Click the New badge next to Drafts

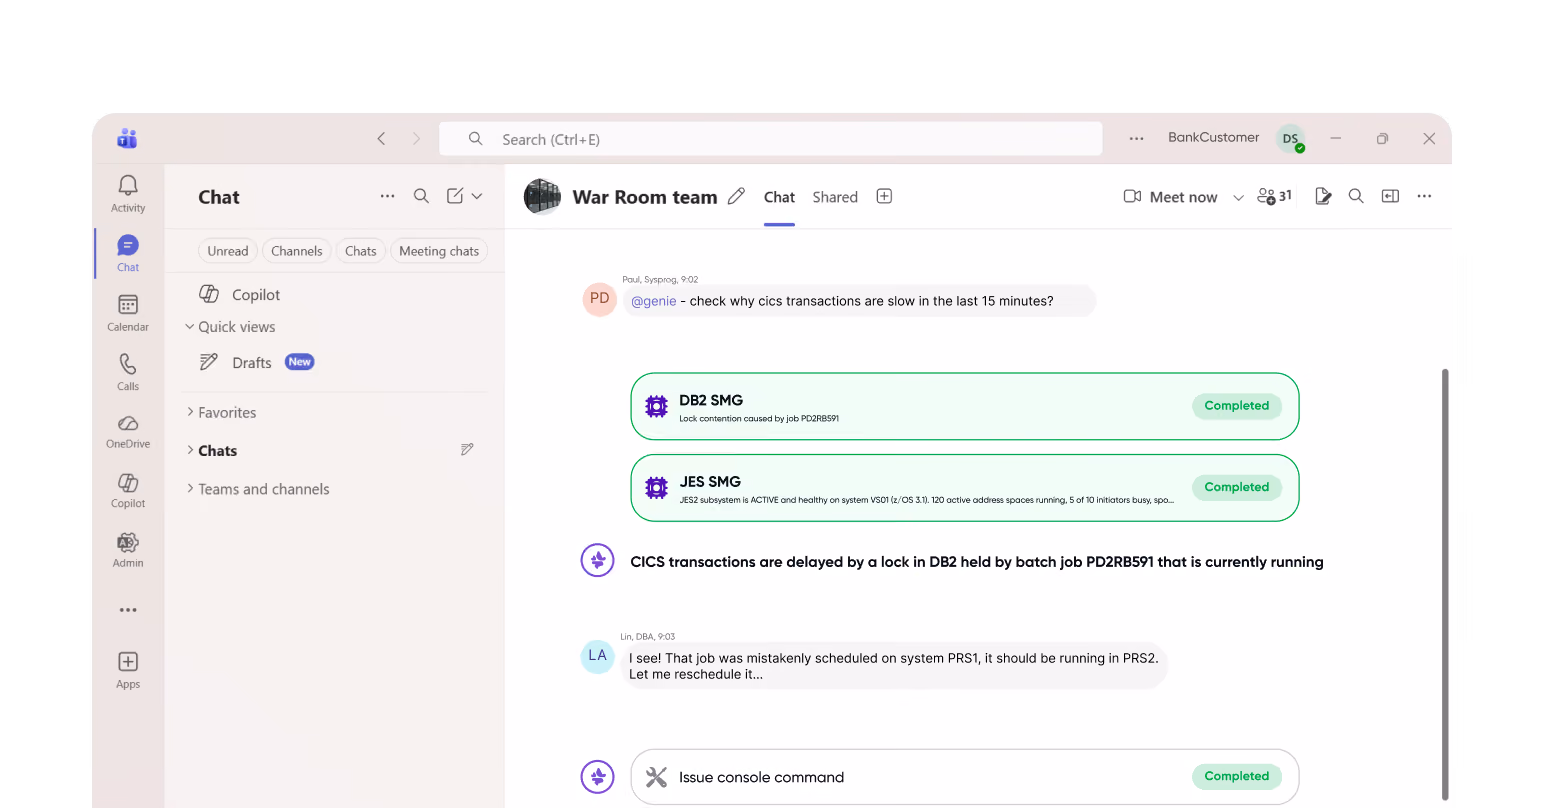300,362
